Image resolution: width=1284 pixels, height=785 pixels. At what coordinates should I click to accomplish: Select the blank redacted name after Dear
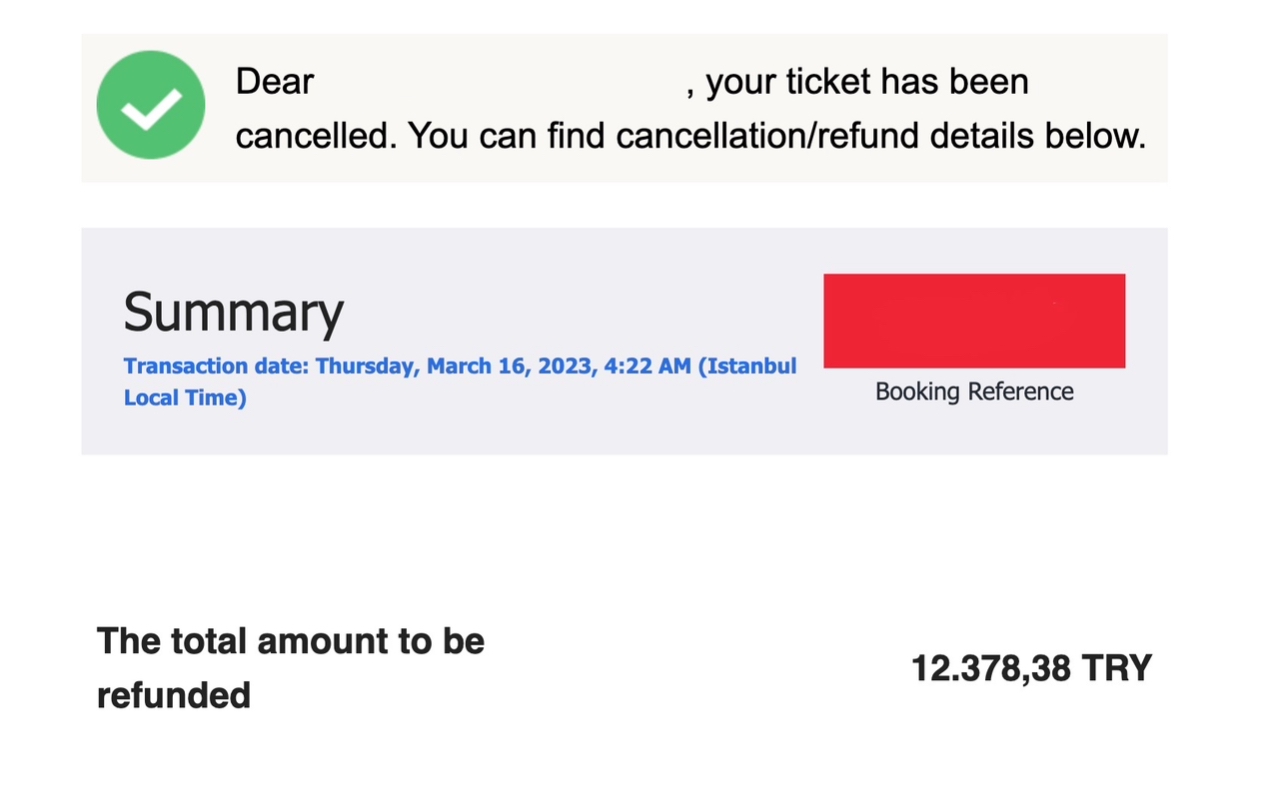(x=500, y=81)
